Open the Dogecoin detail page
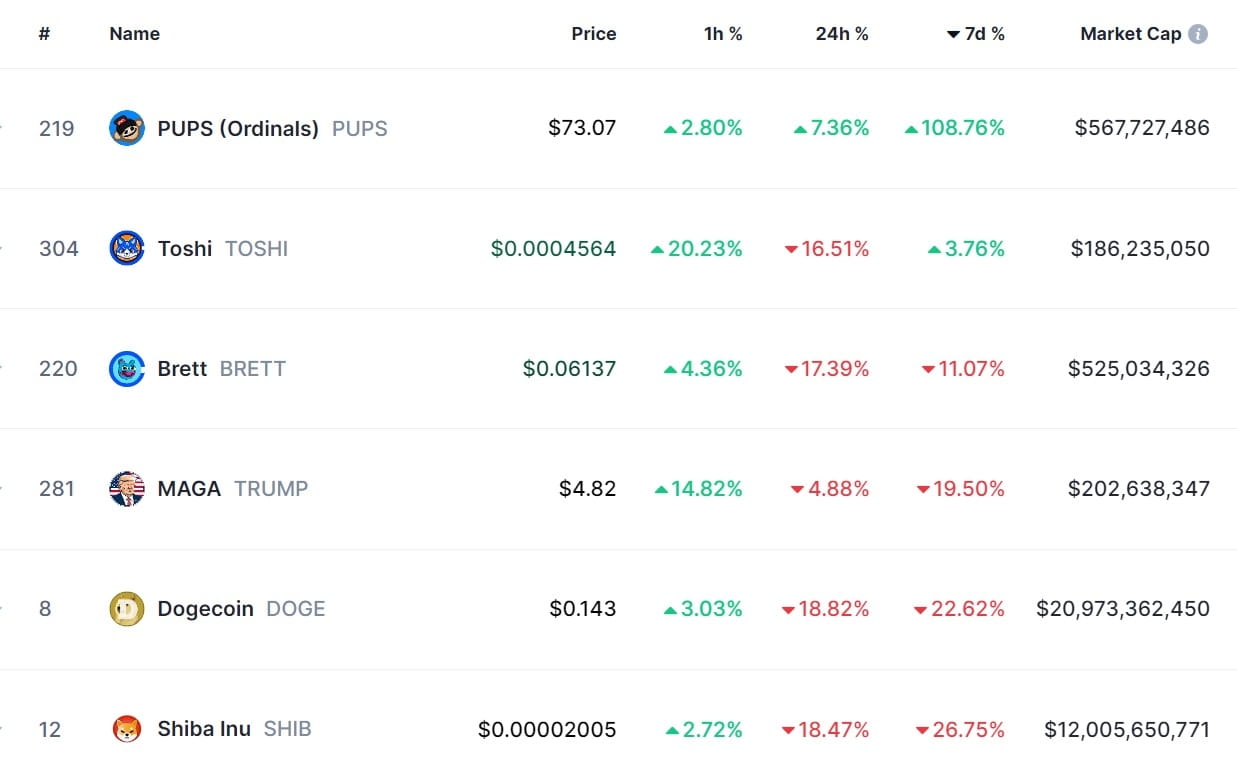Viewport: 1237px width, 772px height. click(206, 608)
